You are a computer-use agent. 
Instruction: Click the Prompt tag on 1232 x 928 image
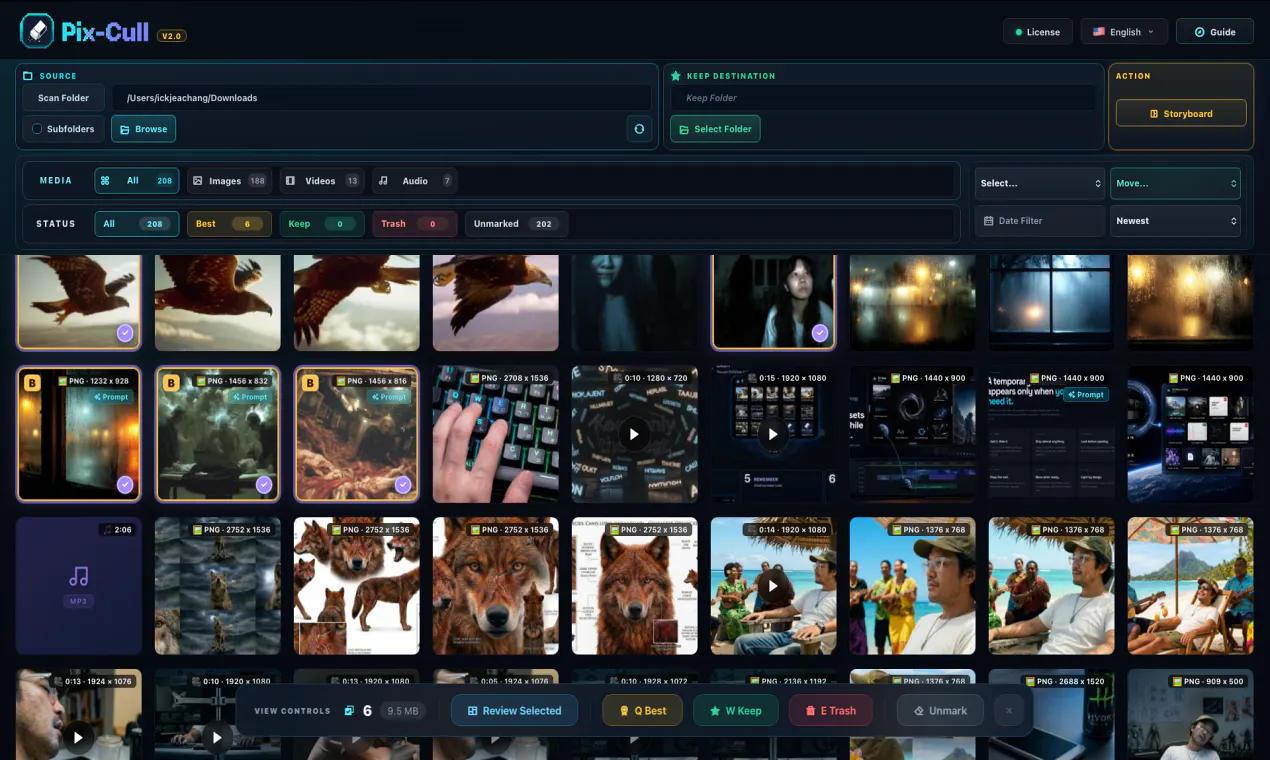111,397
